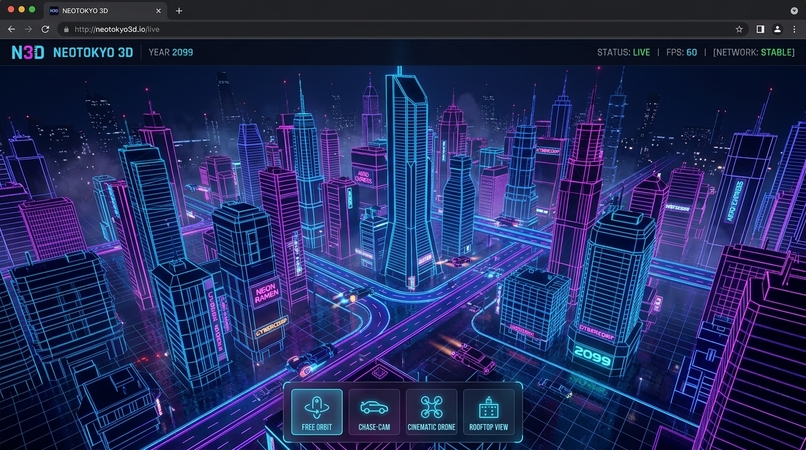Go forward in browser history
The height and width of the screenshot is (450, 806).
tap(28, 29)
